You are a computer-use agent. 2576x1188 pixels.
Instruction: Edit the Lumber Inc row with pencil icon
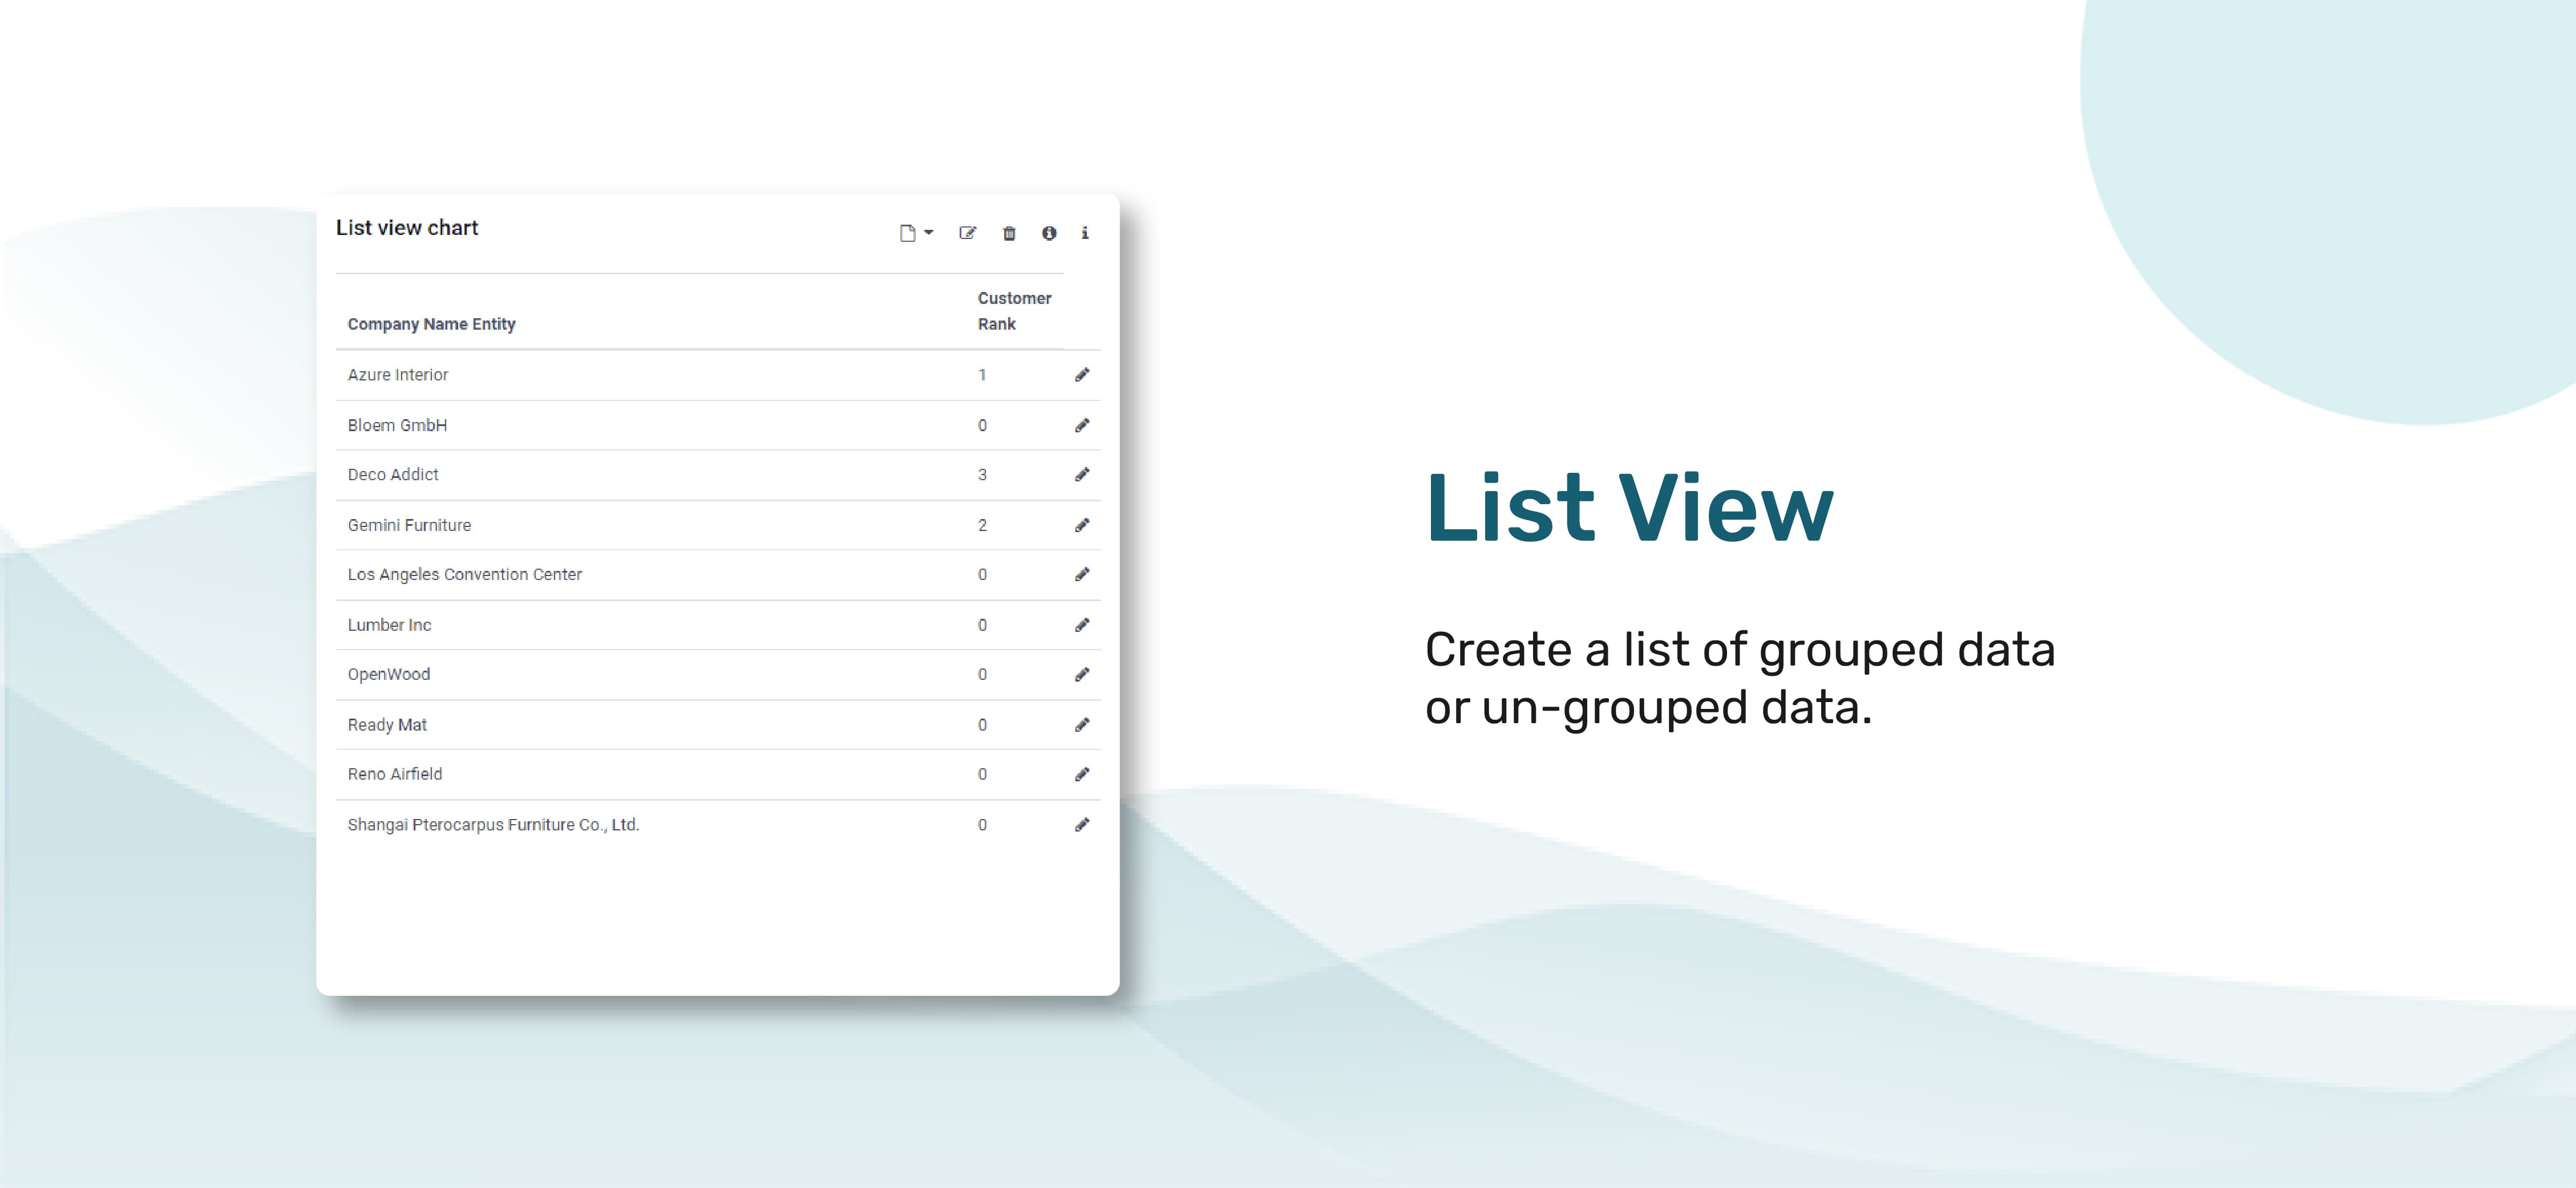pos(1082,625)
